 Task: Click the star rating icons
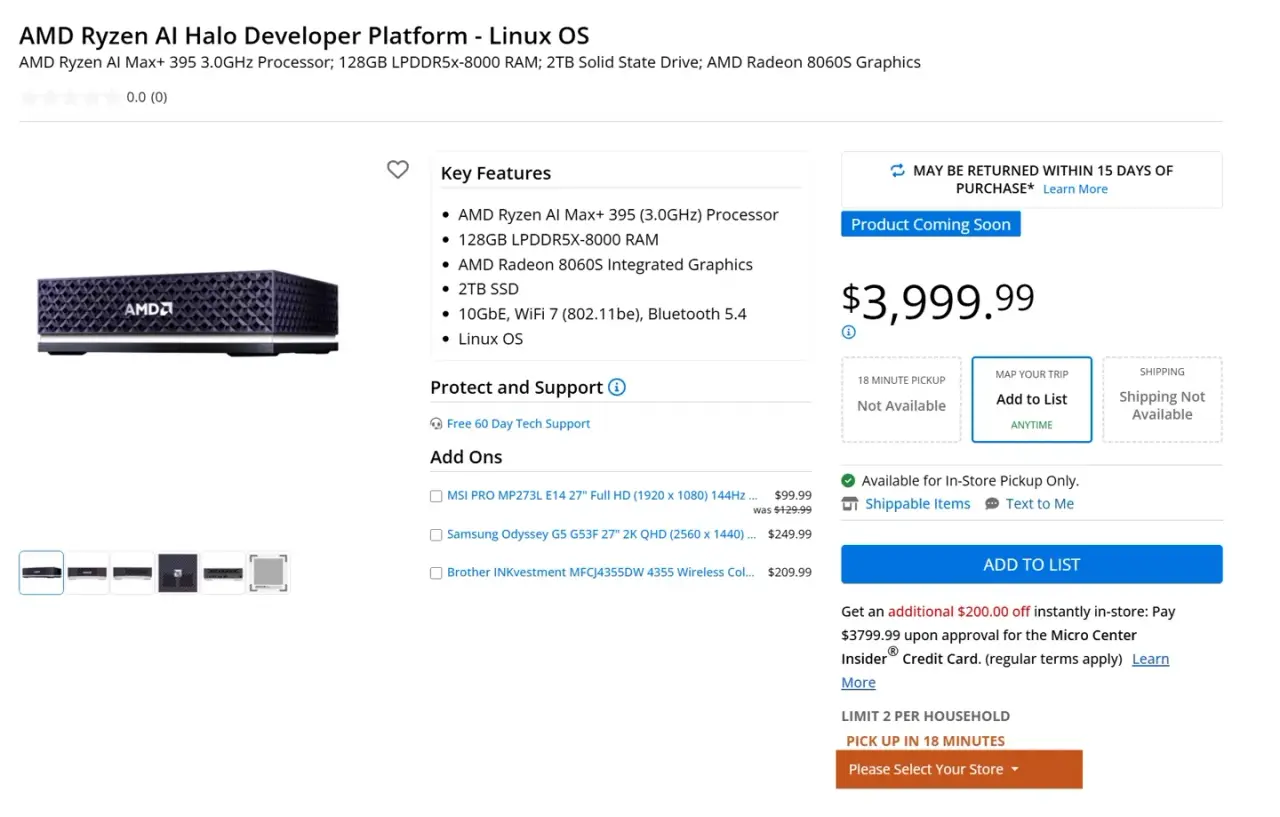point(70,97)
